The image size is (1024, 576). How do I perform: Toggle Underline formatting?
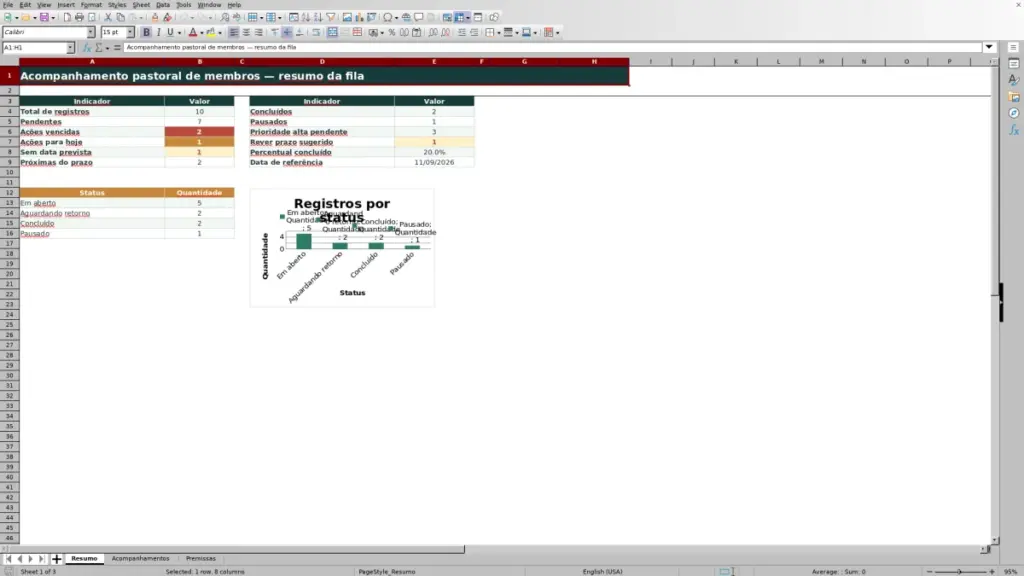click(x=170, y=33)
